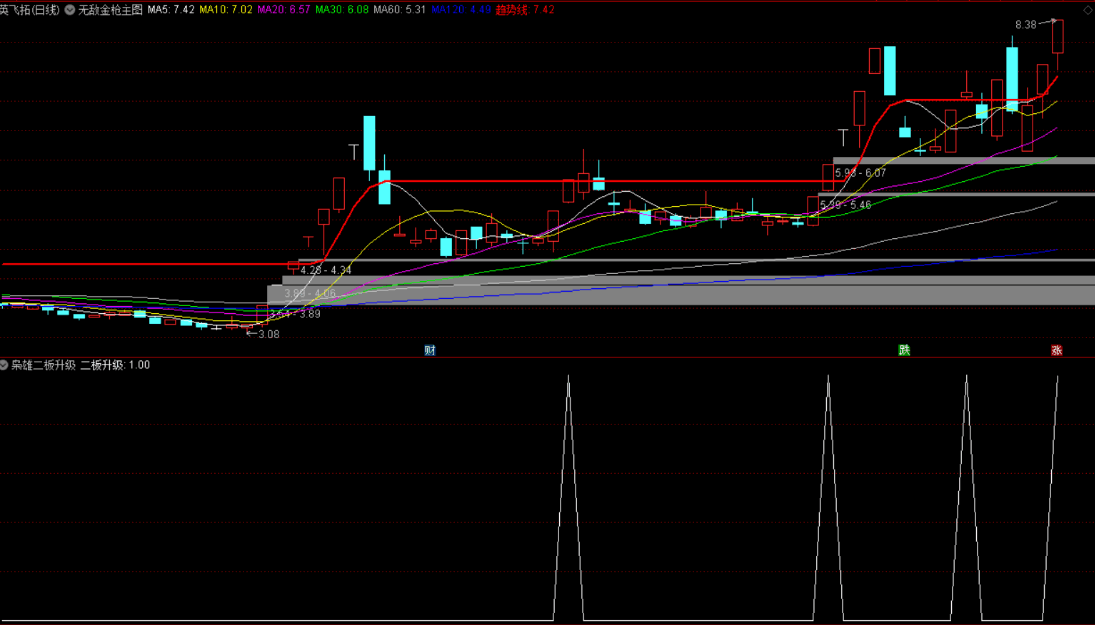Click the green 跌 event marker

click(904, 350)
